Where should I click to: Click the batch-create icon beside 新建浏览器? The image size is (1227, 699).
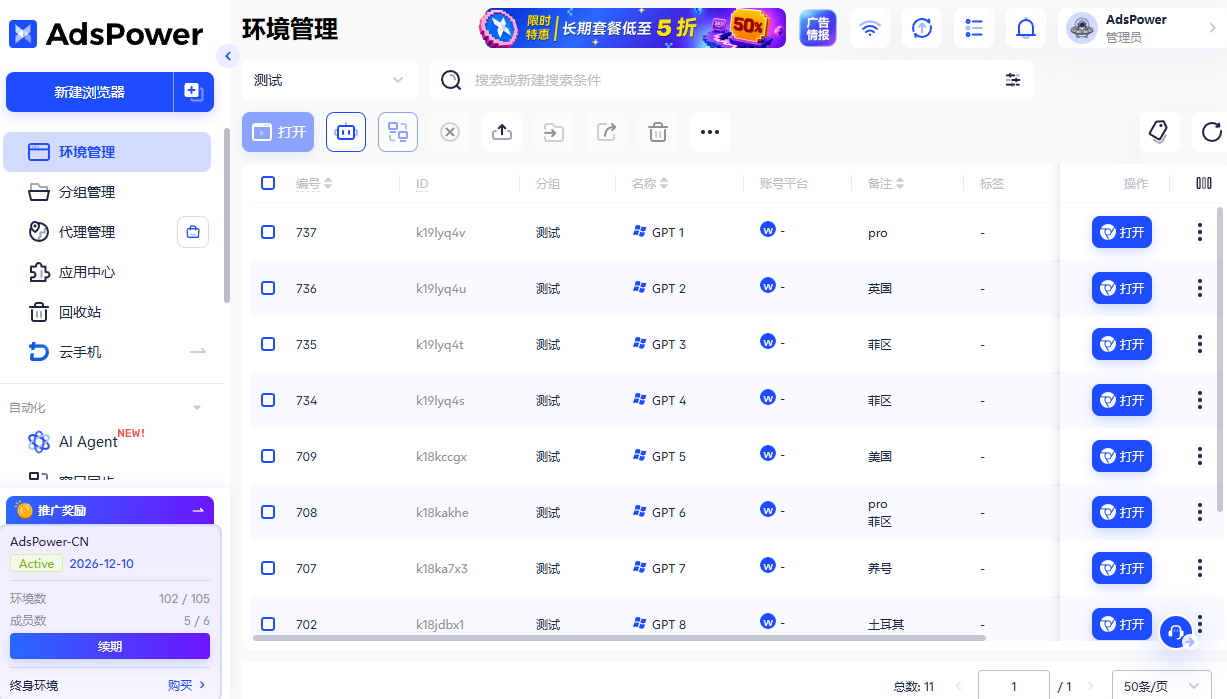(194, 92)
